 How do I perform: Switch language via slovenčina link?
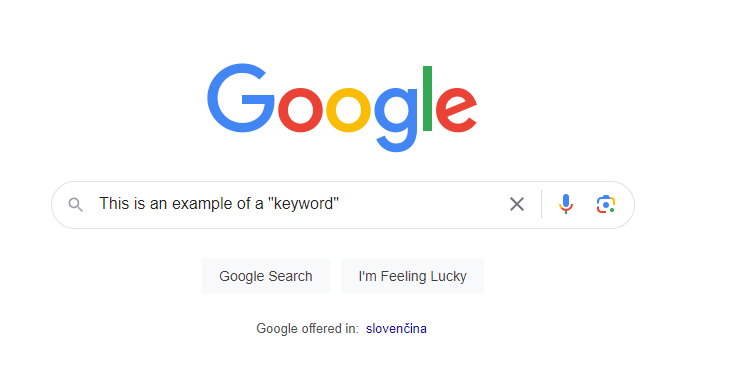click(x=396, y=329)
